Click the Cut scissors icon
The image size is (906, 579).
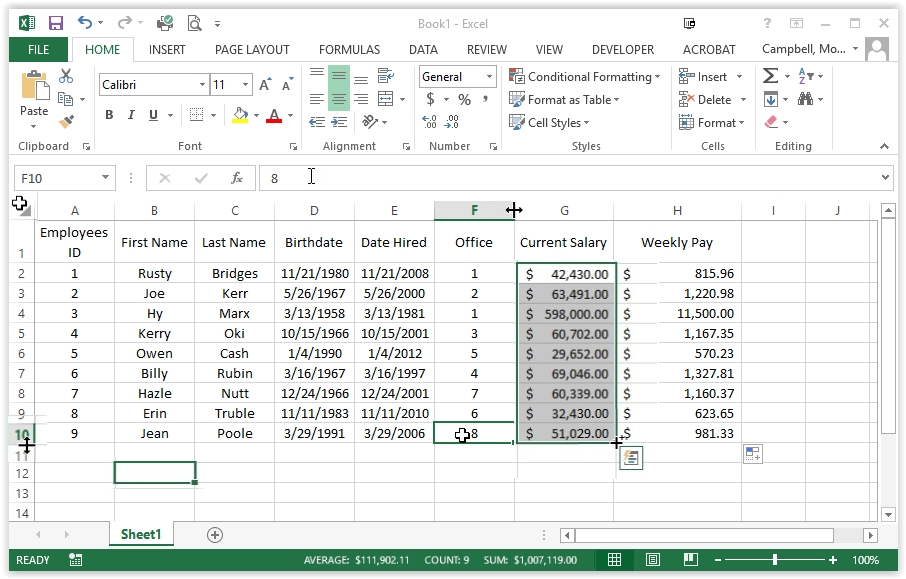point(66,76)
